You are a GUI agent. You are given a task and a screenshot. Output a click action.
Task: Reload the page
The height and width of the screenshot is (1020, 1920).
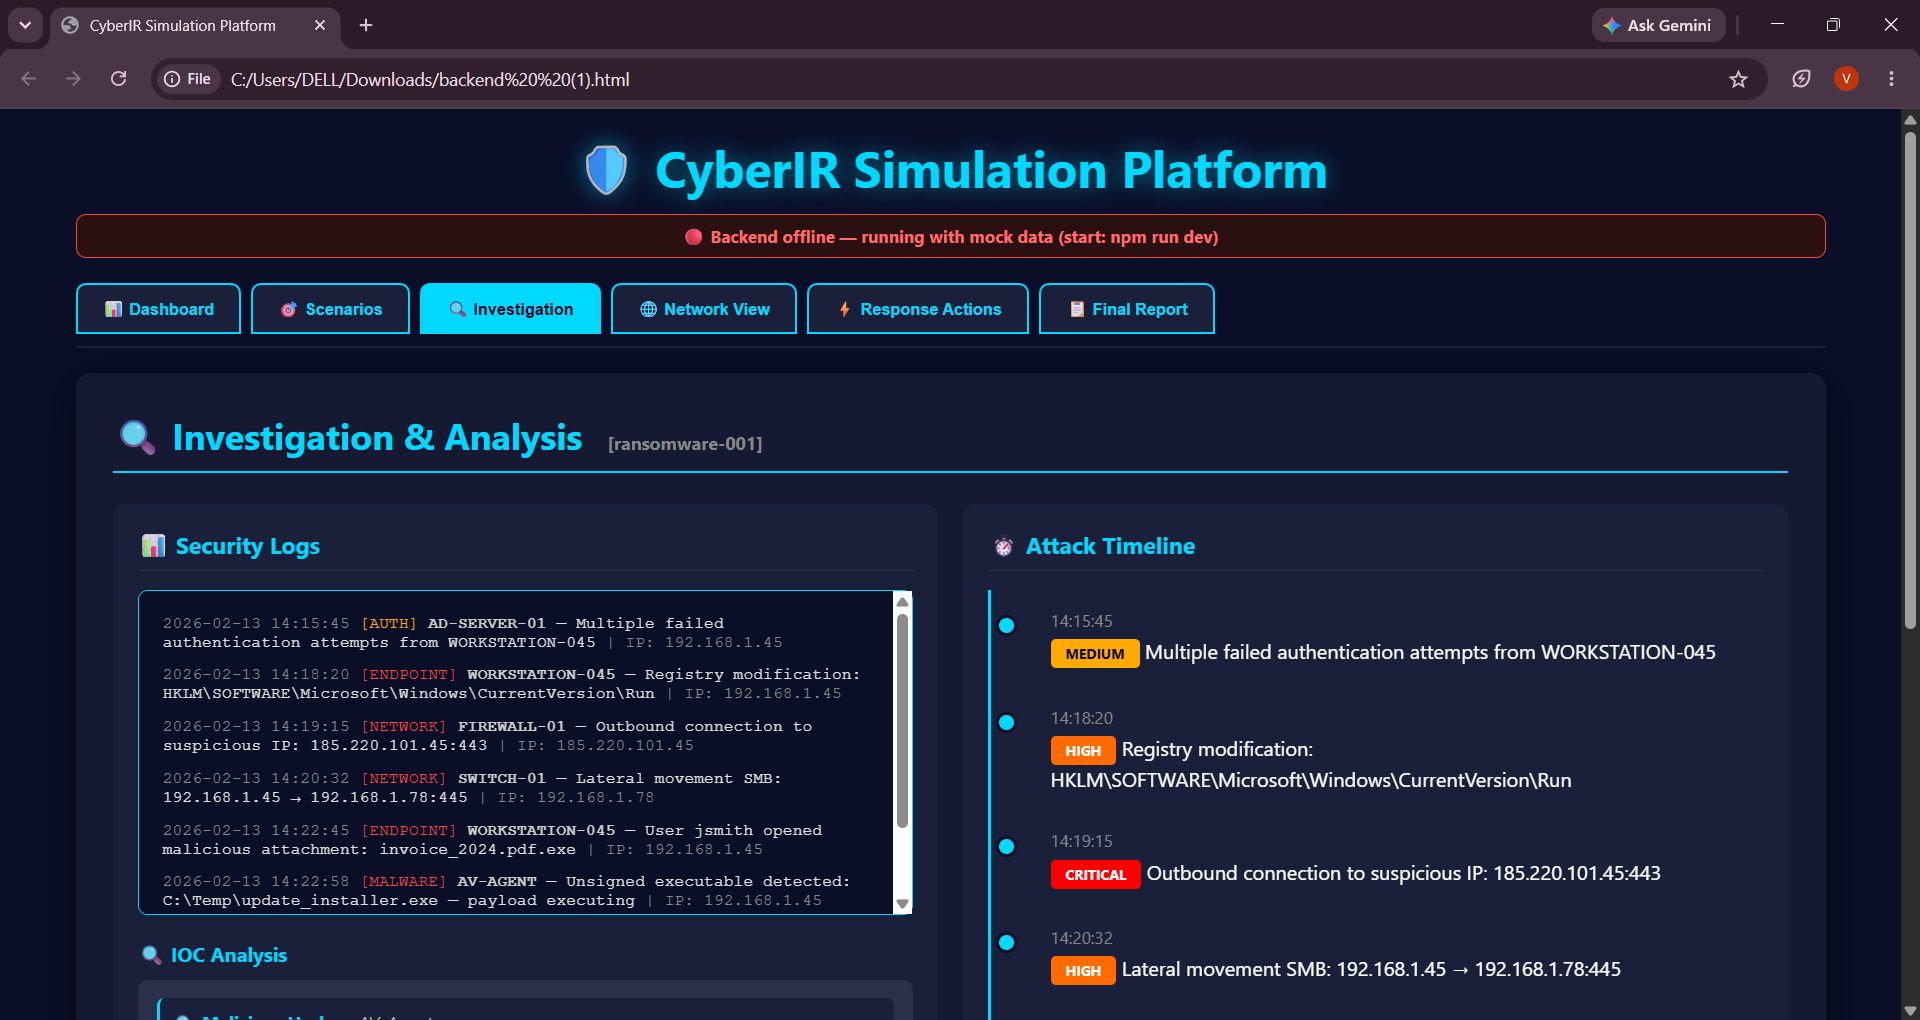[x=118, y=79]
